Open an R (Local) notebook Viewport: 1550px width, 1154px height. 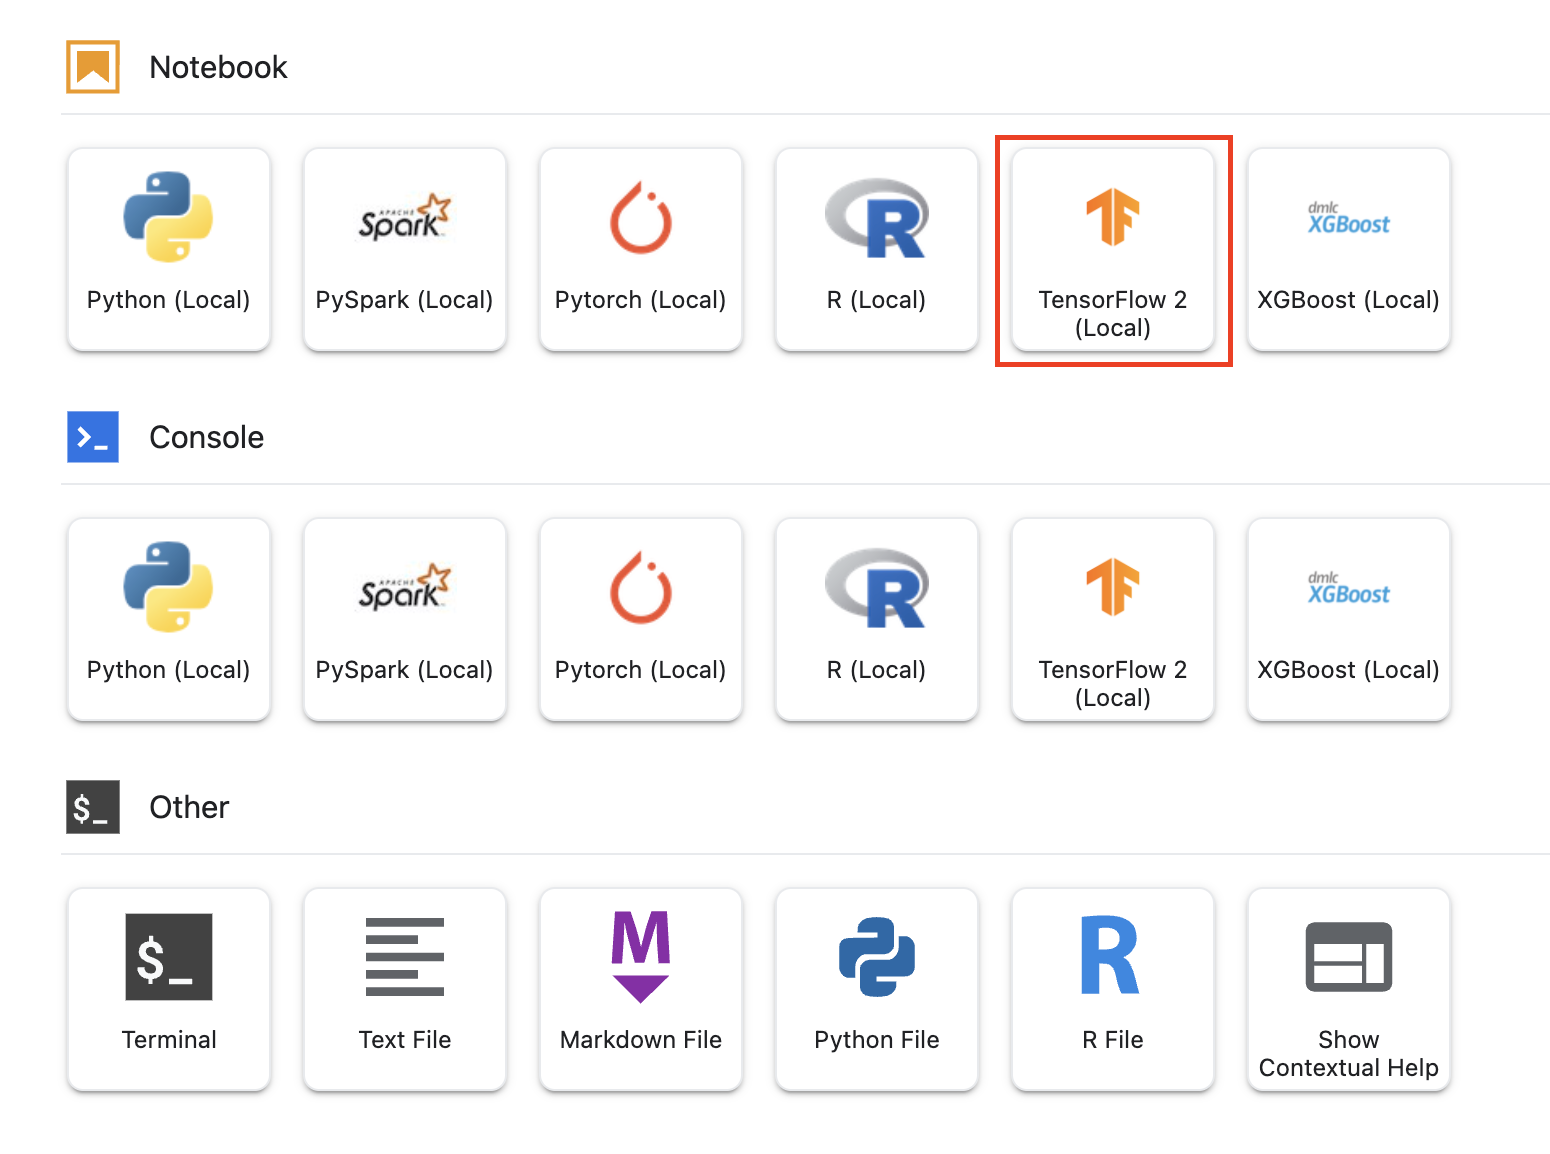coord(876,250)
